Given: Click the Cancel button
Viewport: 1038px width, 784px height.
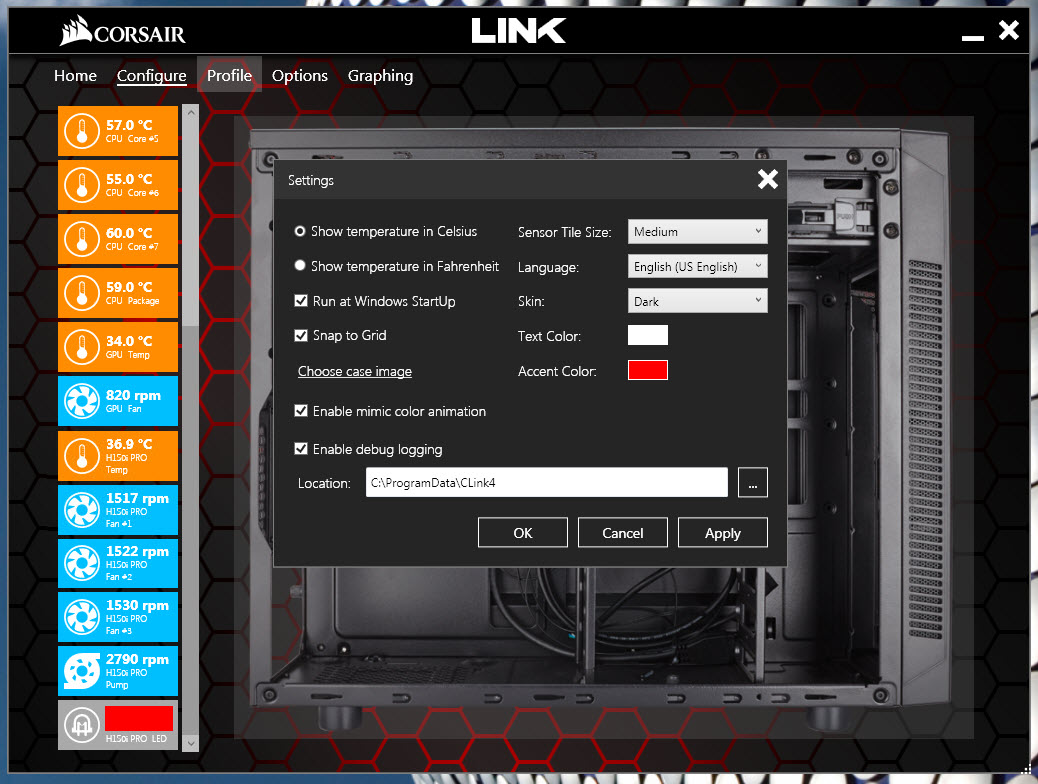Looking at the screenshot, I should point(623,533).
